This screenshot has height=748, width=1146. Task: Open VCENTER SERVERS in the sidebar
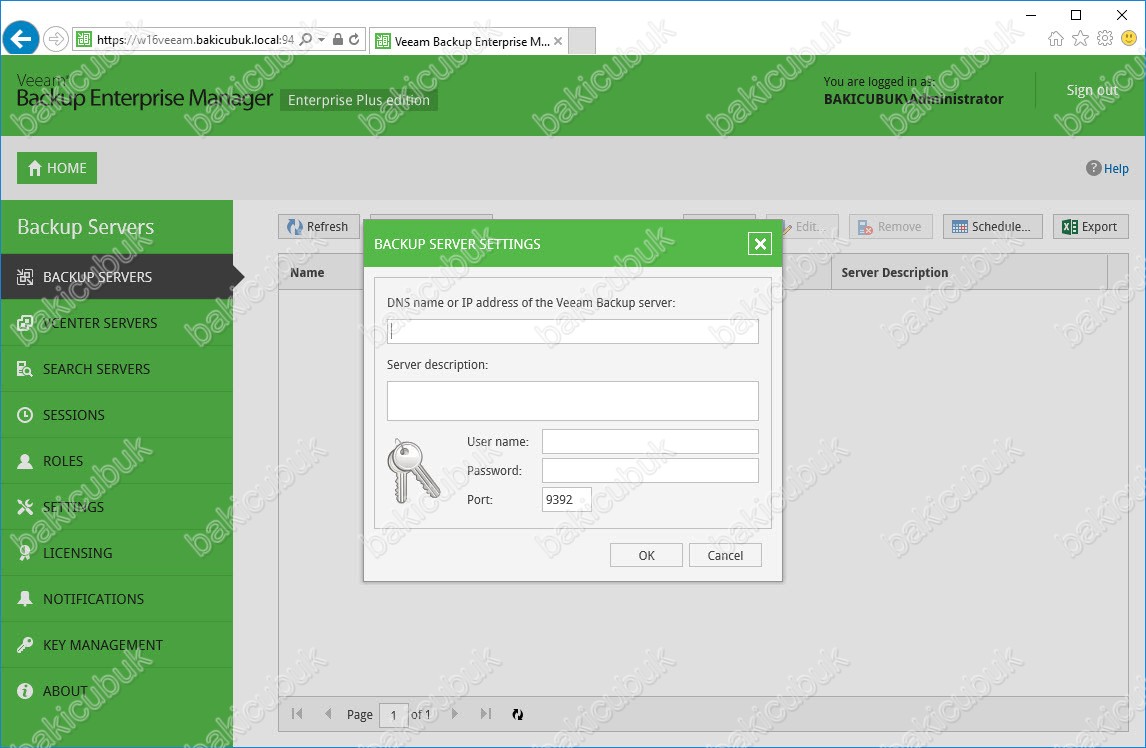pos(117,322)
